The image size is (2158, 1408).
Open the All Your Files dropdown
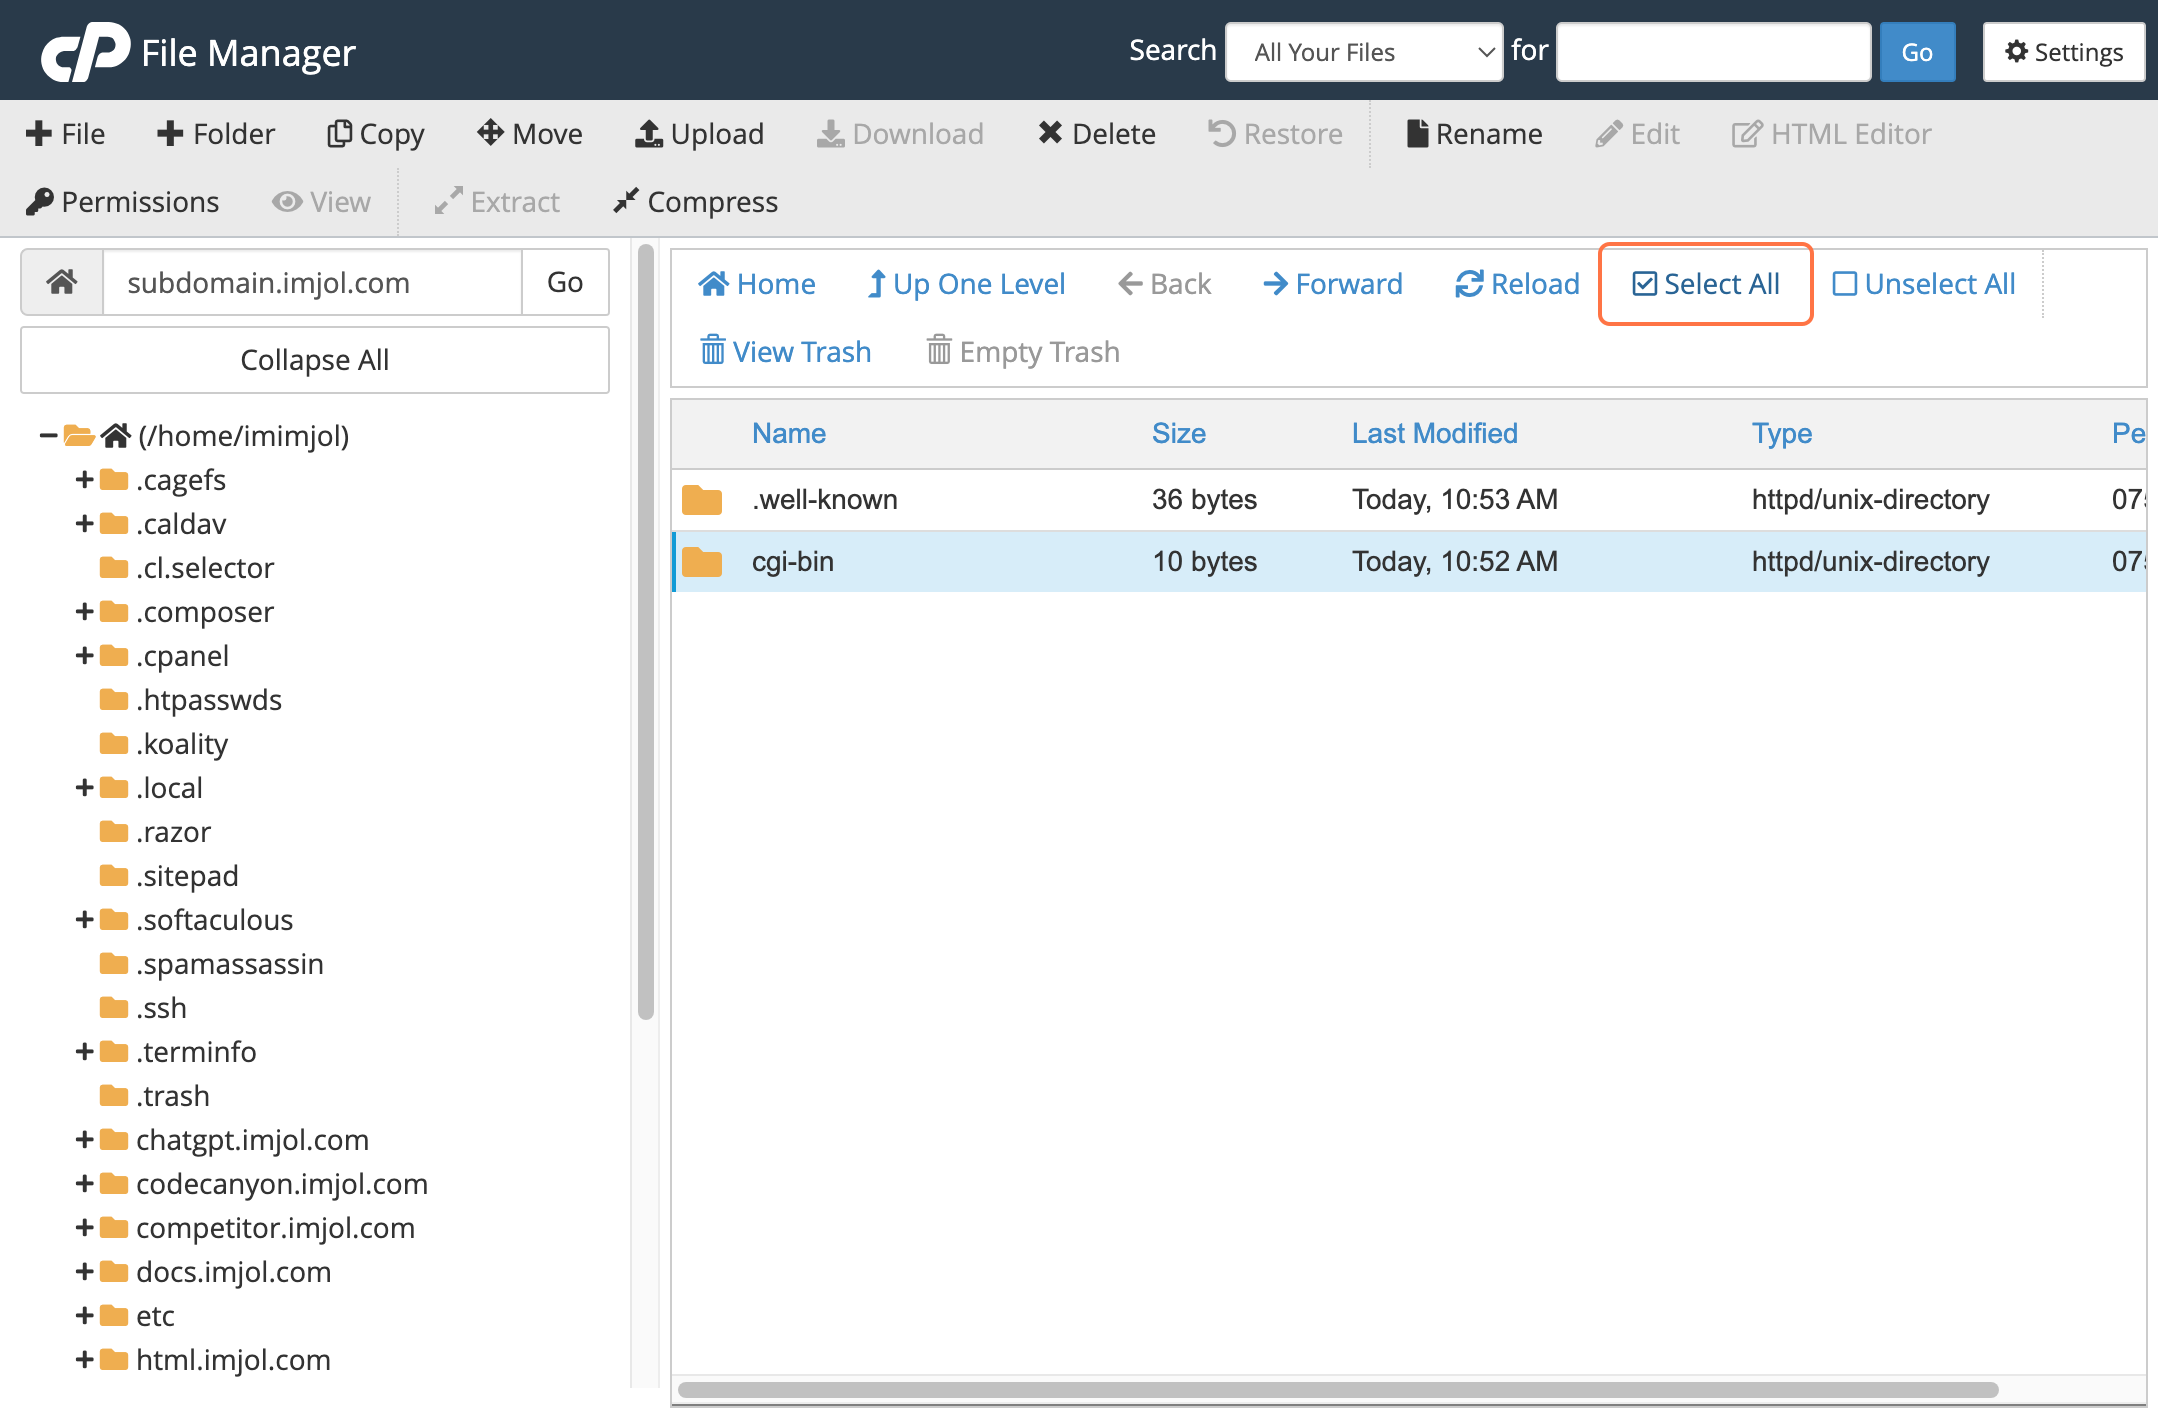1364,52
